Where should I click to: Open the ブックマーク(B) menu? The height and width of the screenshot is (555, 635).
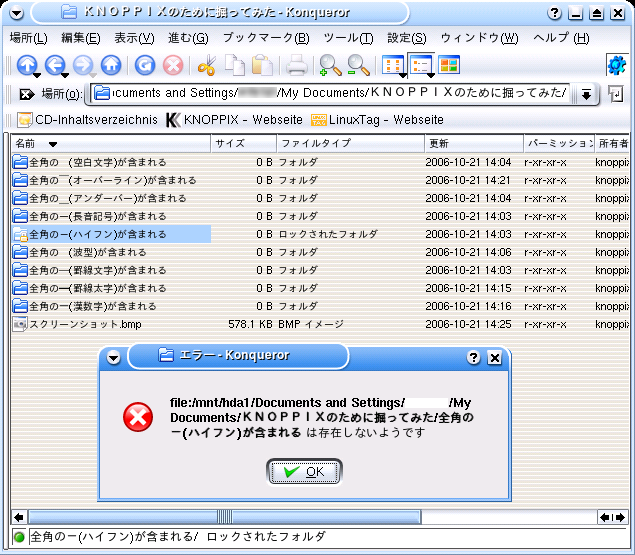pyautogui.click(x=266, y=38)
